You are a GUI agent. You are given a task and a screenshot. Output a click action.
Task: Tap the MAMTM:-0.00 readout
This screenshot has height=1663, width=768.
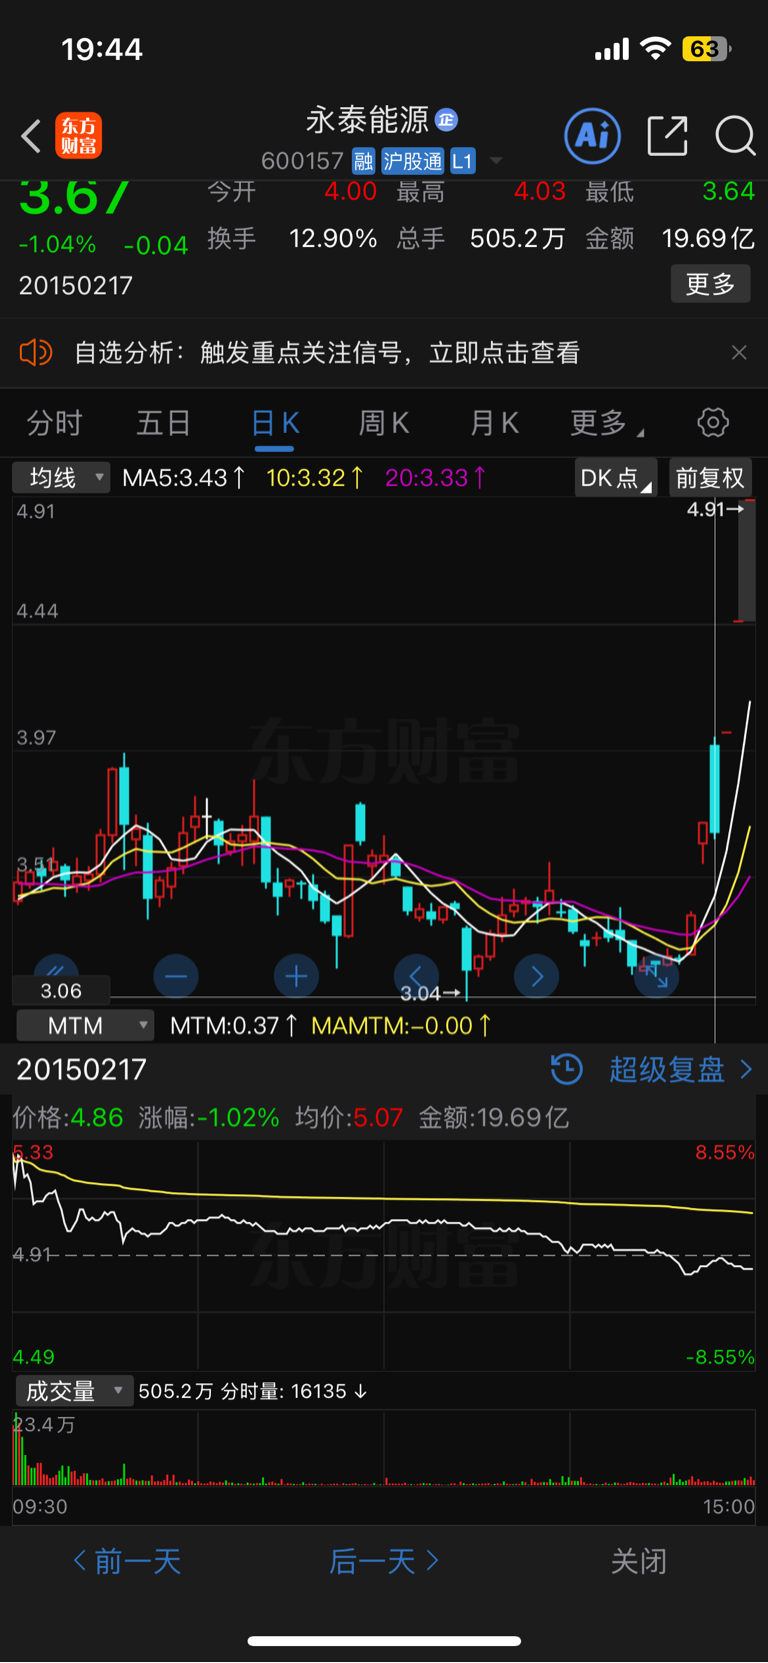[401, 1025]
